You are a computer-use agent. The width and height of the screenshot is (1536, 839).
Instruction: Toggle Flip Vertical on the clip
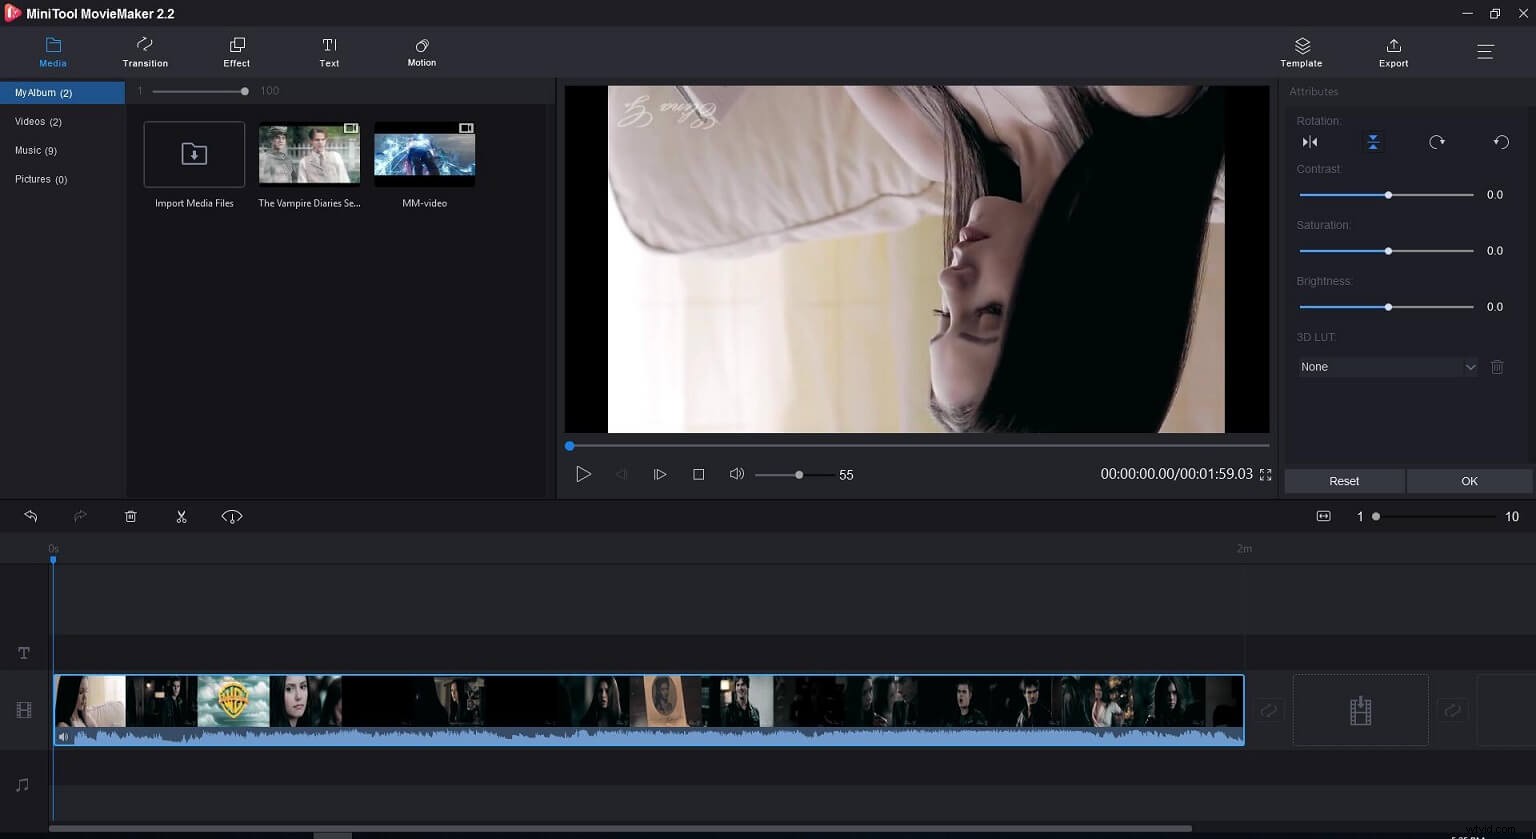tap(1373, 141)
